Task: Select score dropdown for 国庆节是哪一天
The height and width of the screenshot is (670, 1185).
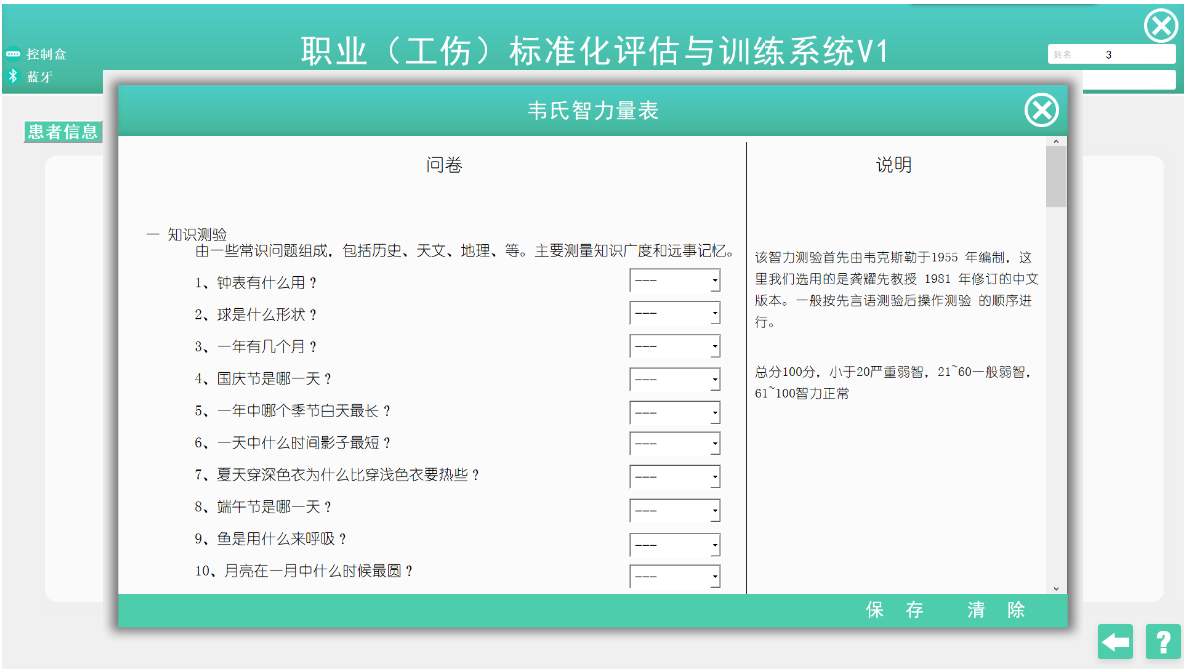Action: [715, 381]
